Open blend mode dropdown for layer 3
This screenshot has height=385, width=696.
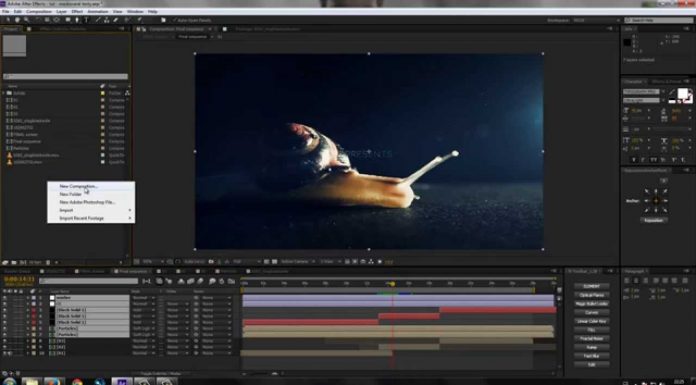[142, 310]
